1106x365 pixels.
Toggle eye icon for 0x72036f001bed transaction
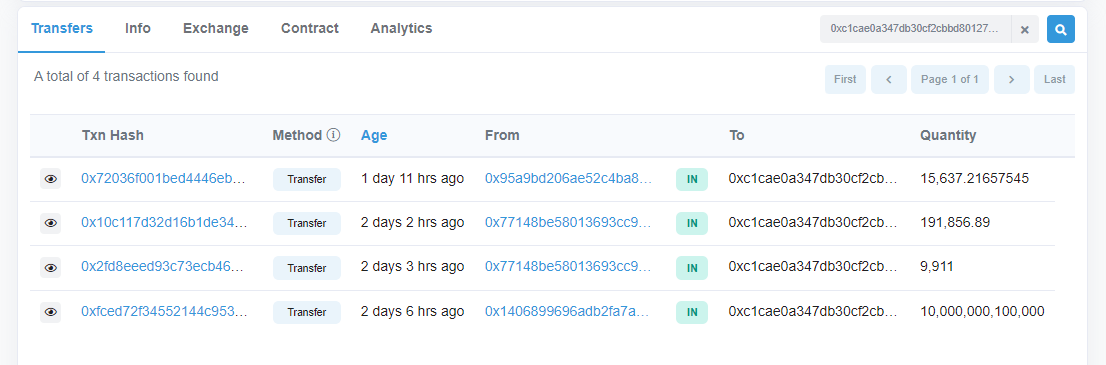(50, 179)
